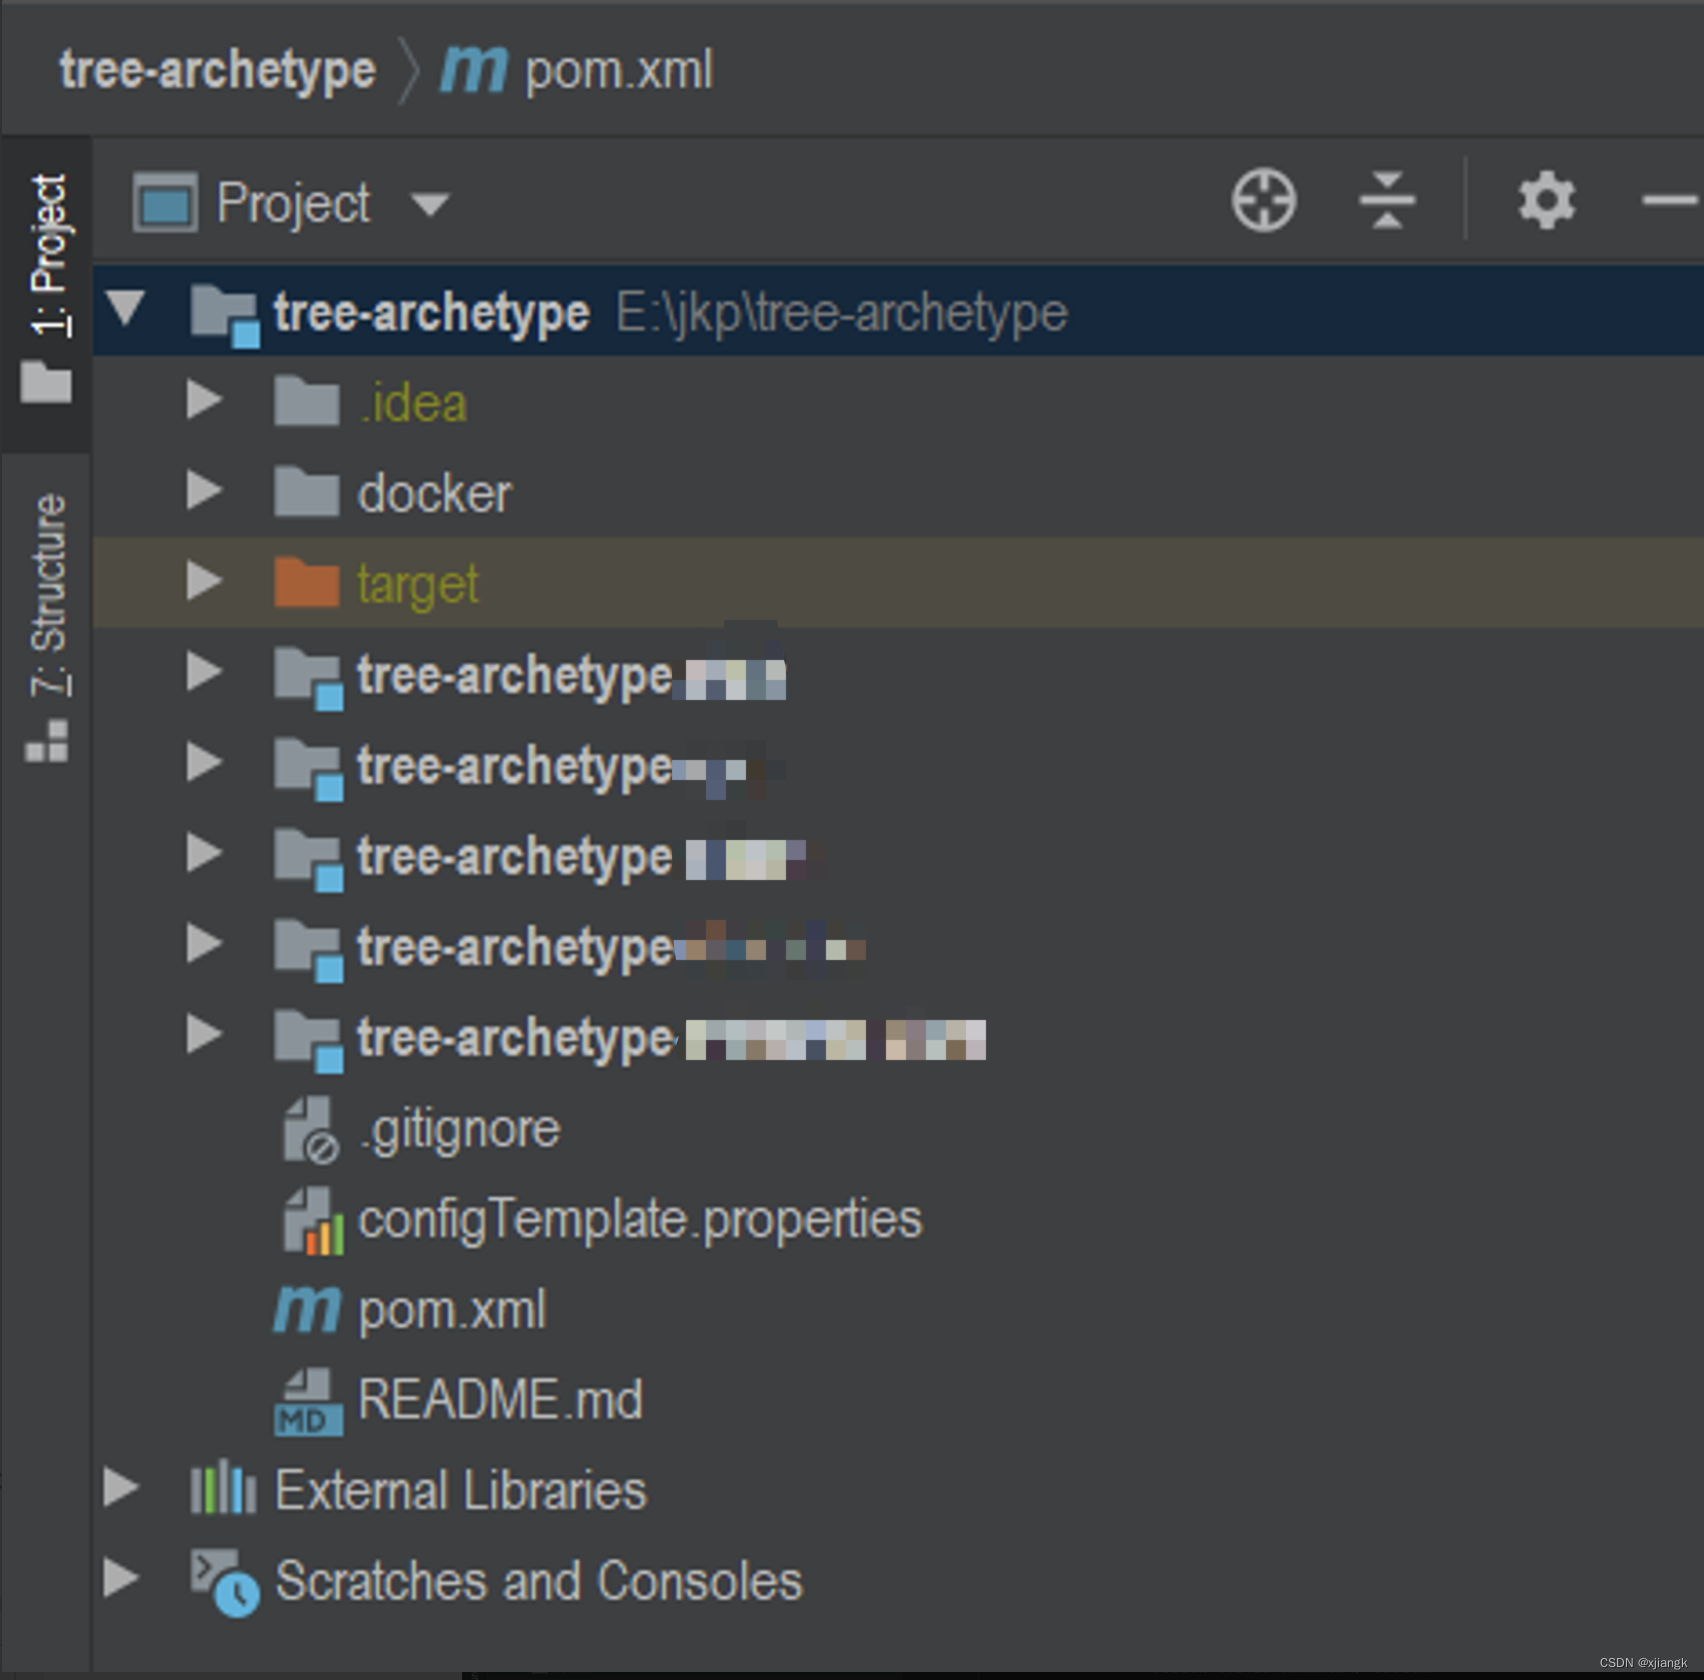Click the External Libraries bars icon
The height and width of the screenshot is (1680, 1704).
point(223,1486)
